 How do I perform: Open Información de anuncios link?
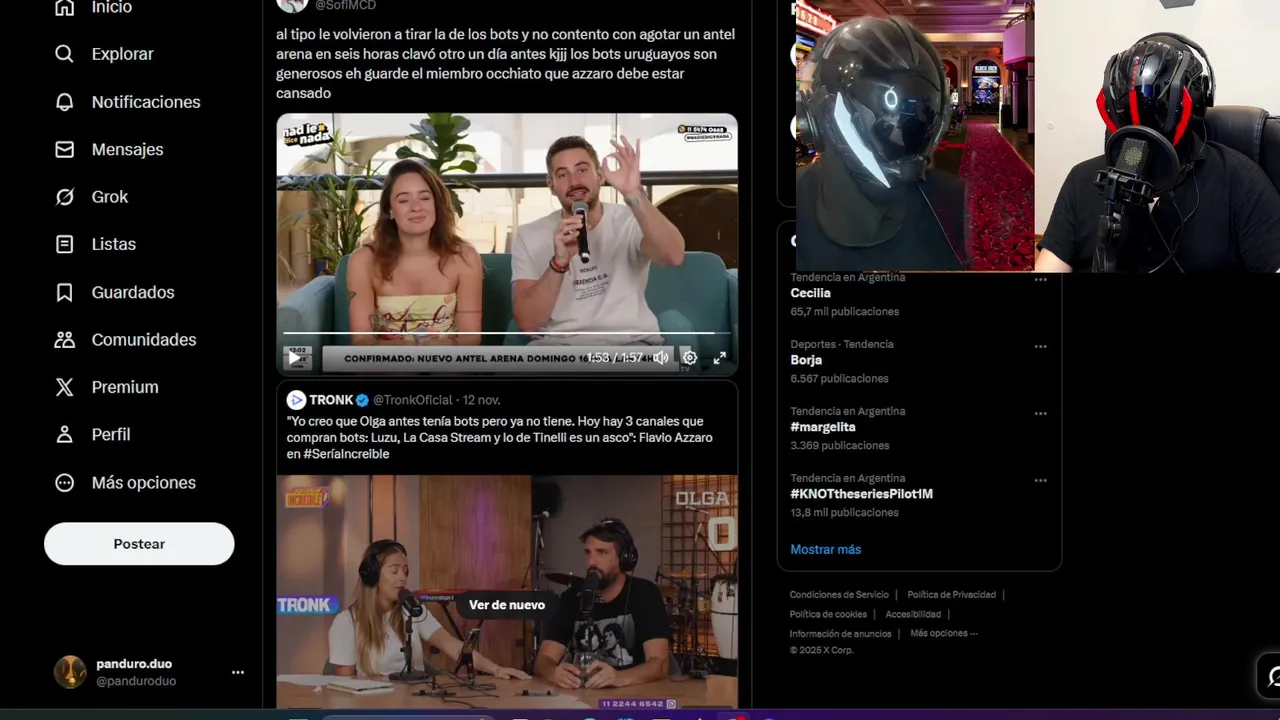click(x=840, y=634)
